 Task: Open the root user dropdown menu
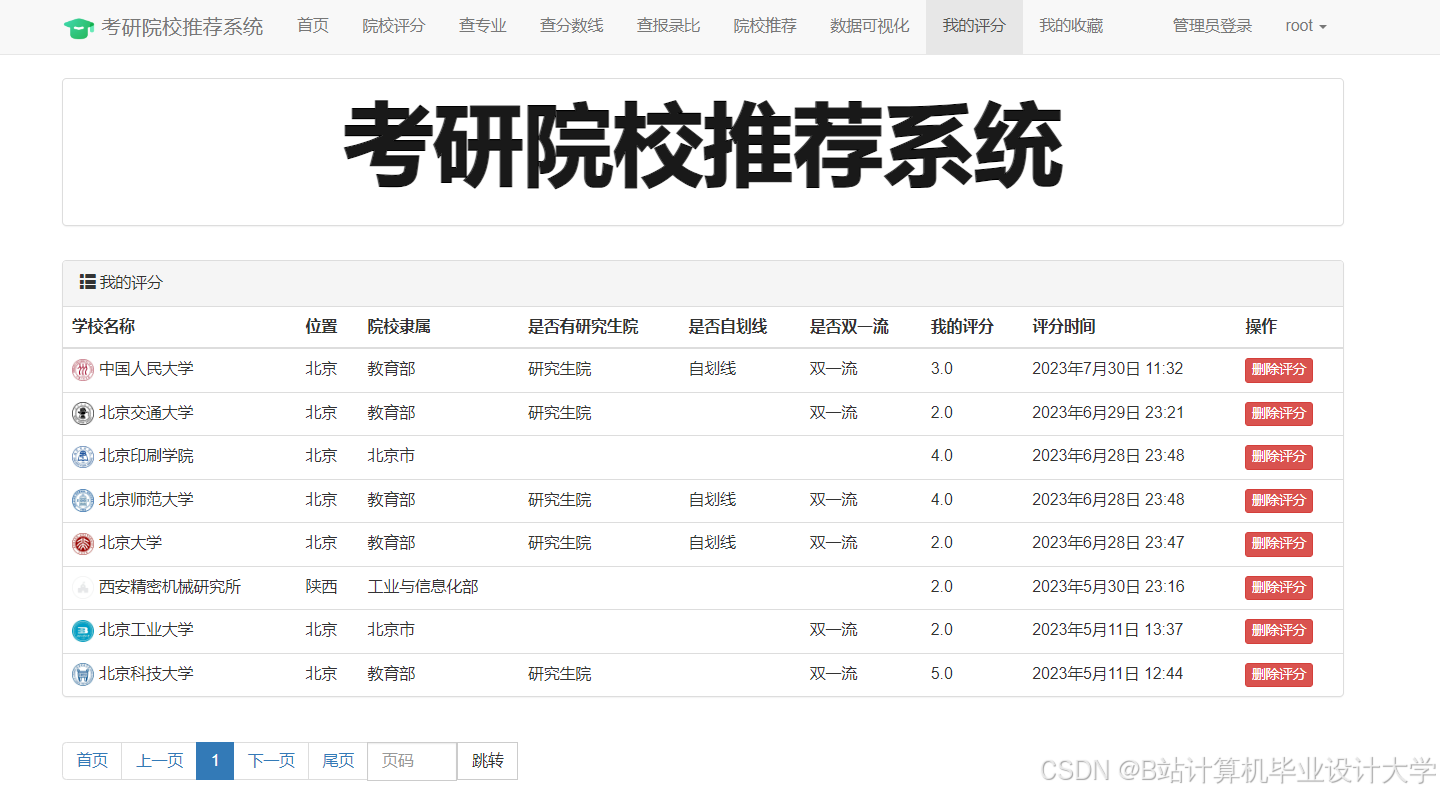[1306, 26]
